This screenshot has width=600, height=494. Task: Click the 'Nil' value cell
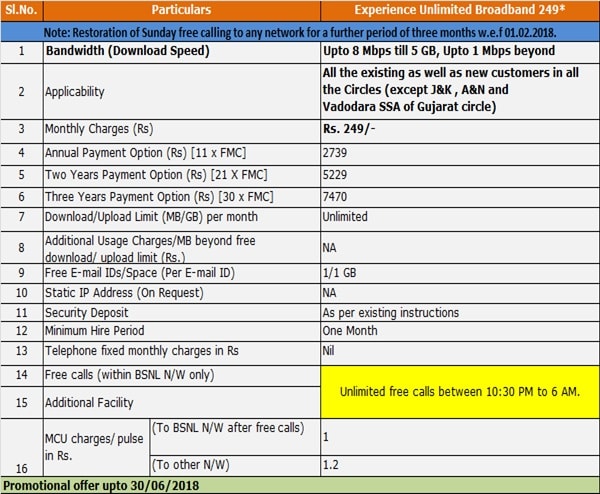pos(460,353)
